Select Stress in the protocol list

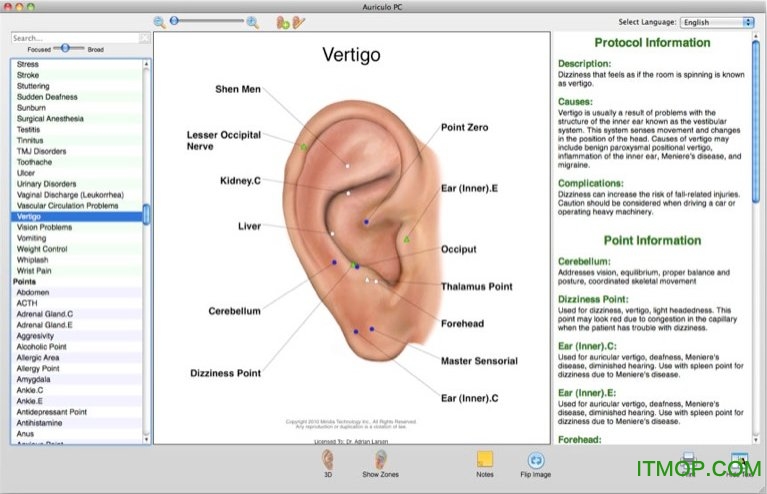click(x=77, y=64)
